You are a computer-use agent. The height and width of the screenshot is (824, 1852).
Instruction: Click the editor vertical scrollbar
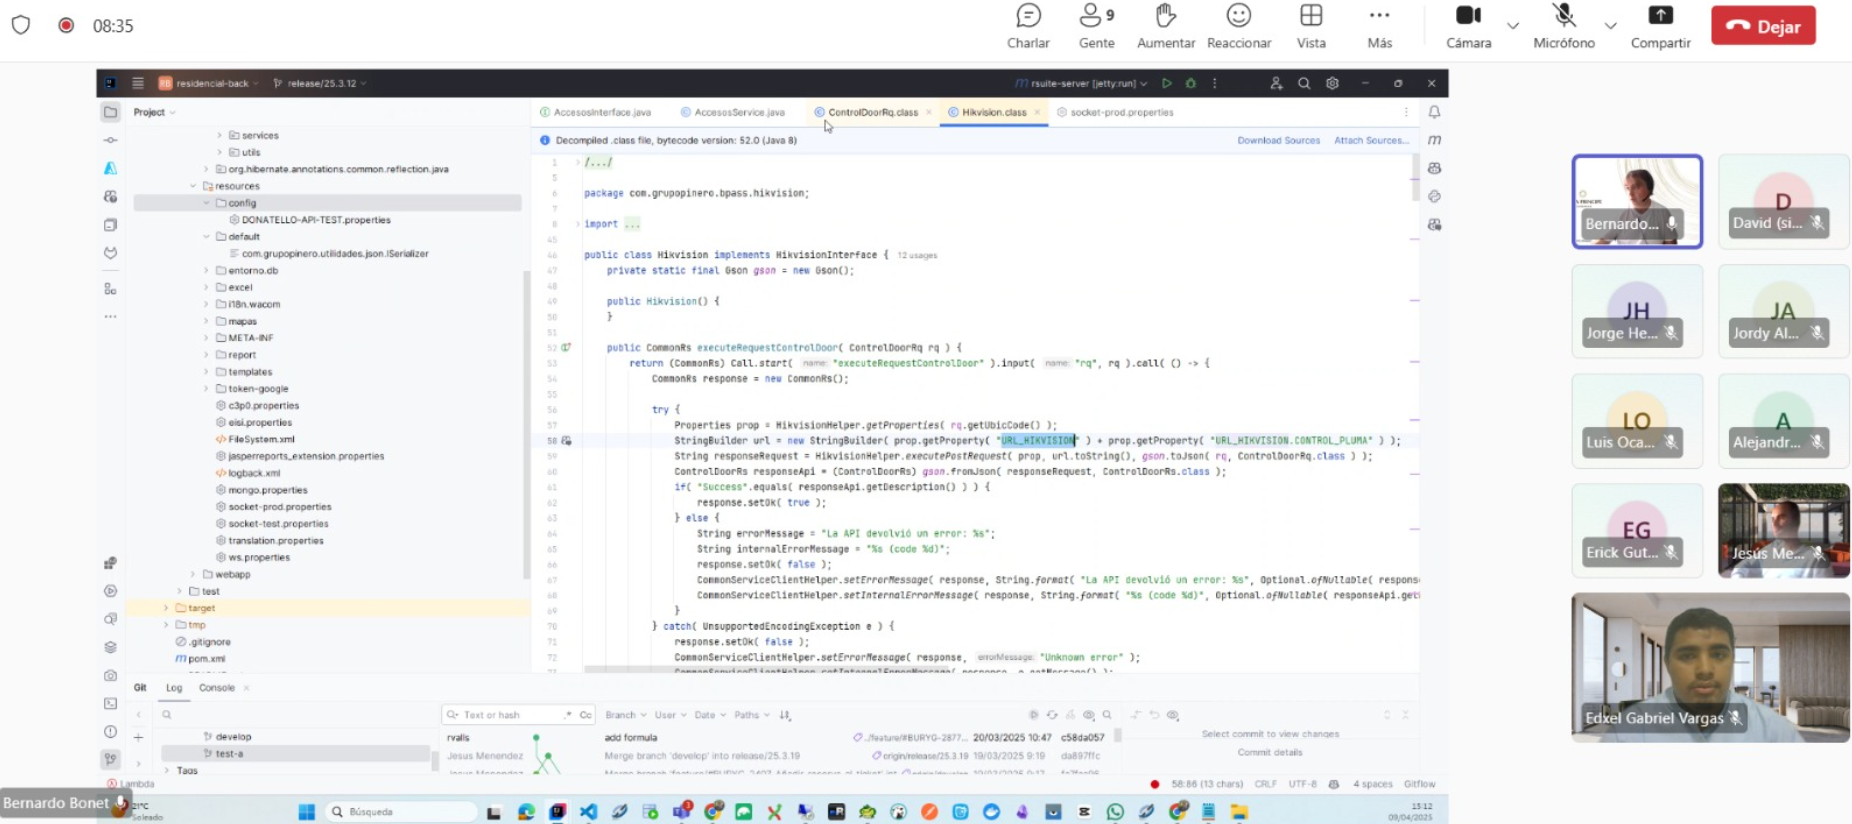1414,177
